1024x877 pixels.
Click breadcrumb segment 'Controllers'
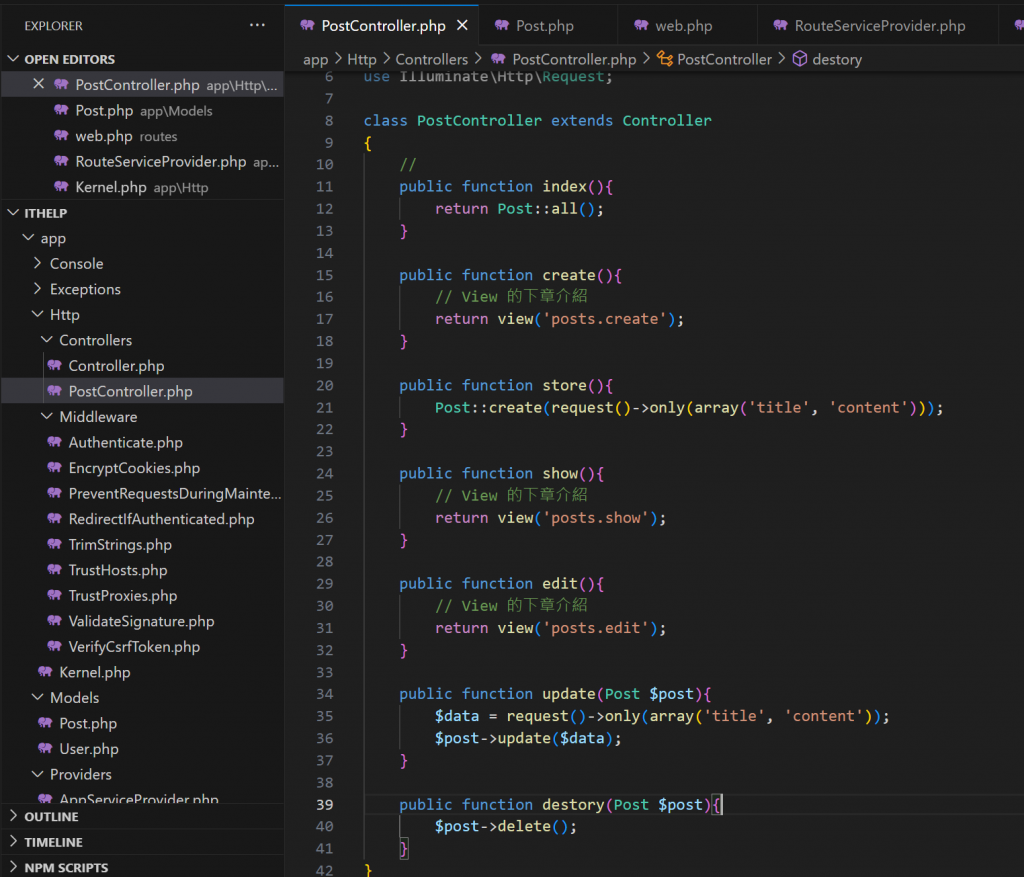tap(432, 59)
